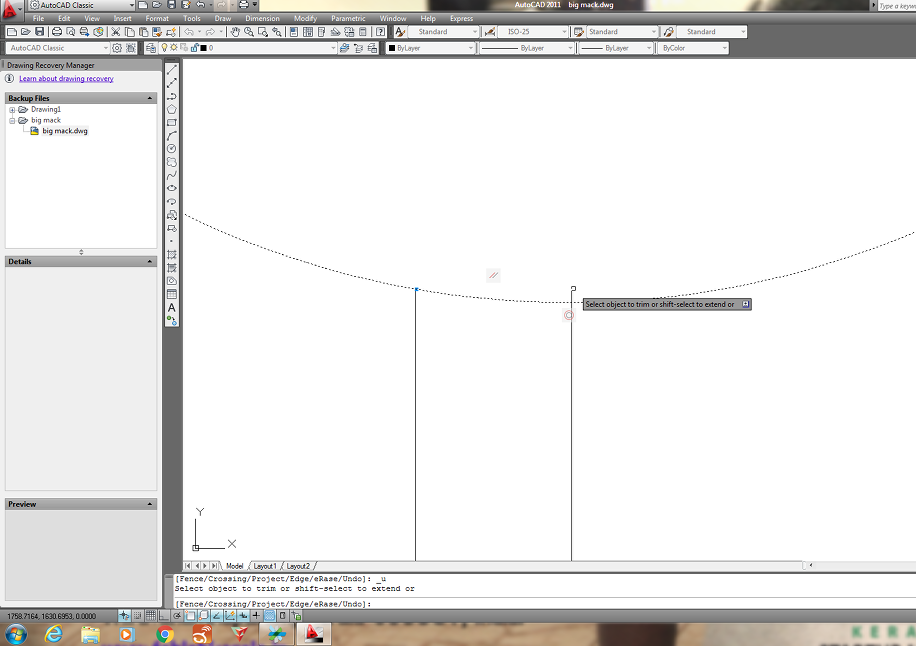Click the AutoCAD application menu button
Image resolution: width=916 pixels, height=646 pixels.
(x=10, y=9)
